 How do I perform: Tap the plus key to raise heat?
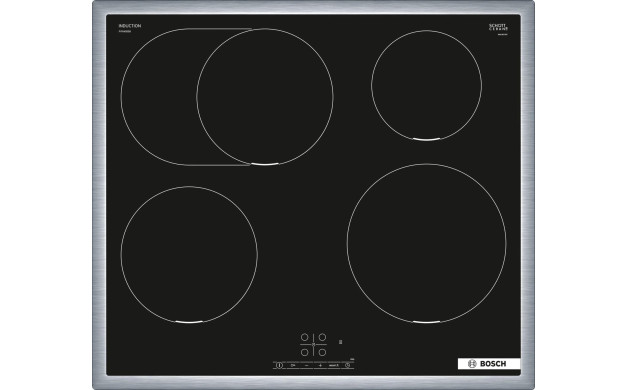[x=320, y=366]
